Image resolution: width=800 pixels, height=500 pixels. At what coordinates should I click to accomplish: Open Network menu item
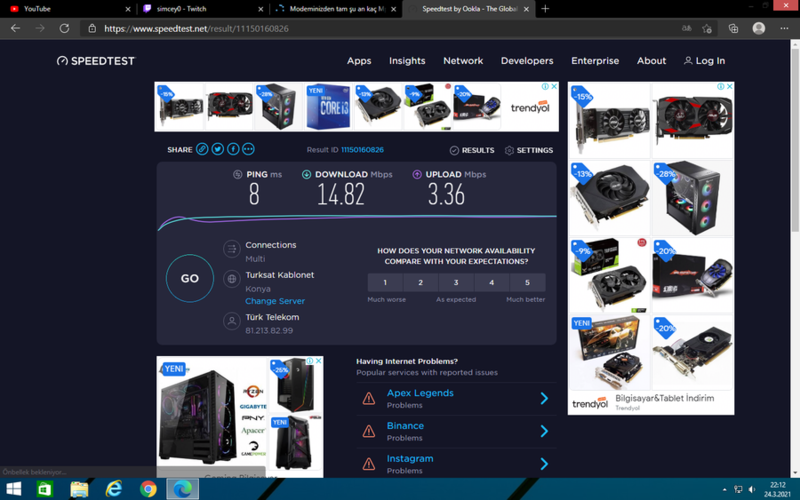tap(463, 61)
